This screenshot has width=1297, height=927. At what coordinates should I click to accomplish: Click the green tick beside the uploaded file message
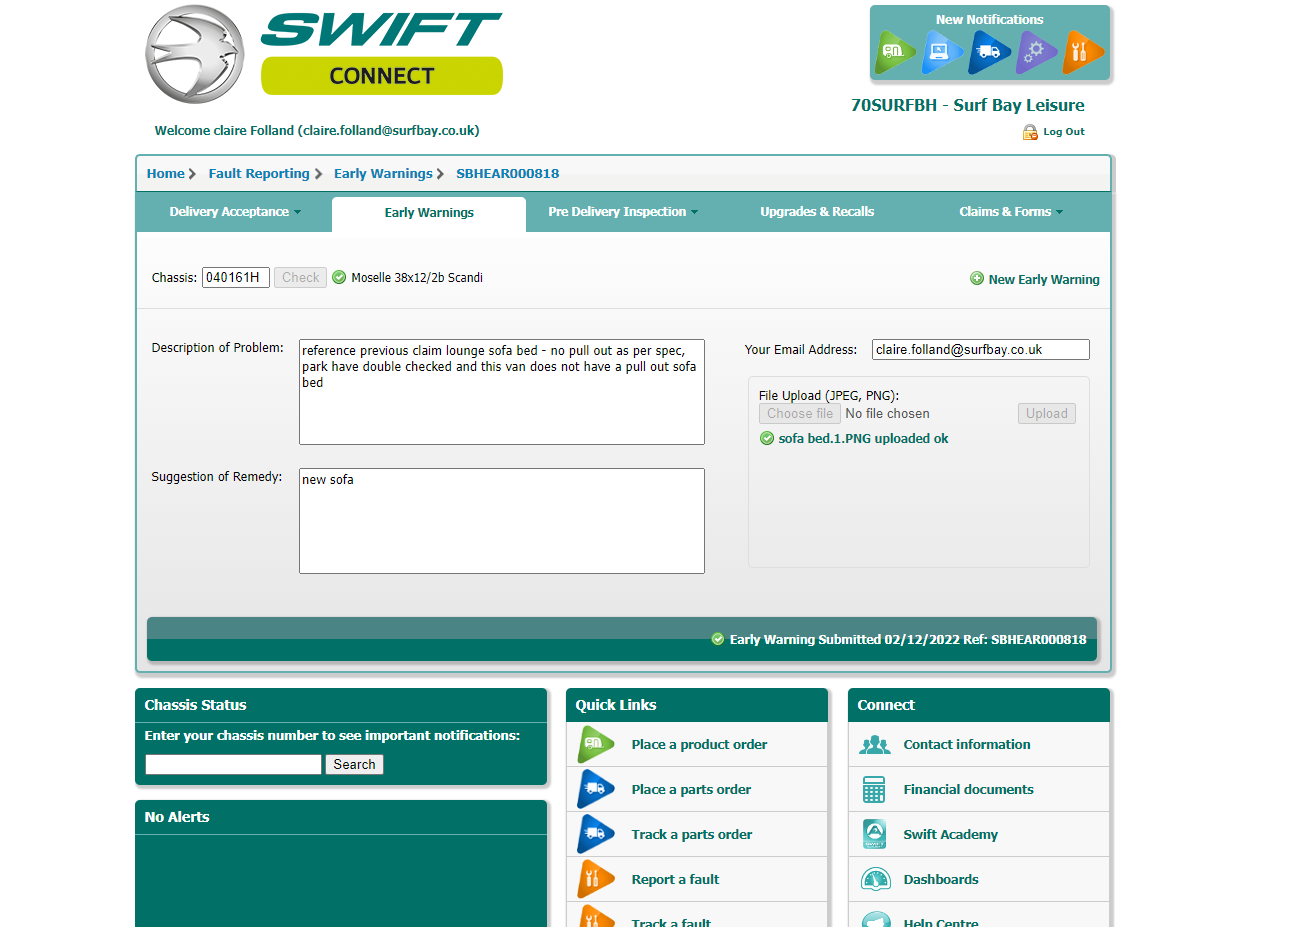click(x=767, y=438)
